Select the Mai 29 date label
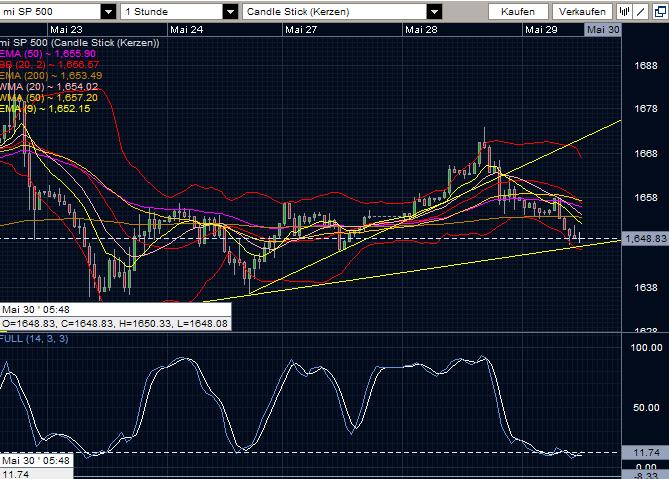 coord(541,29)
